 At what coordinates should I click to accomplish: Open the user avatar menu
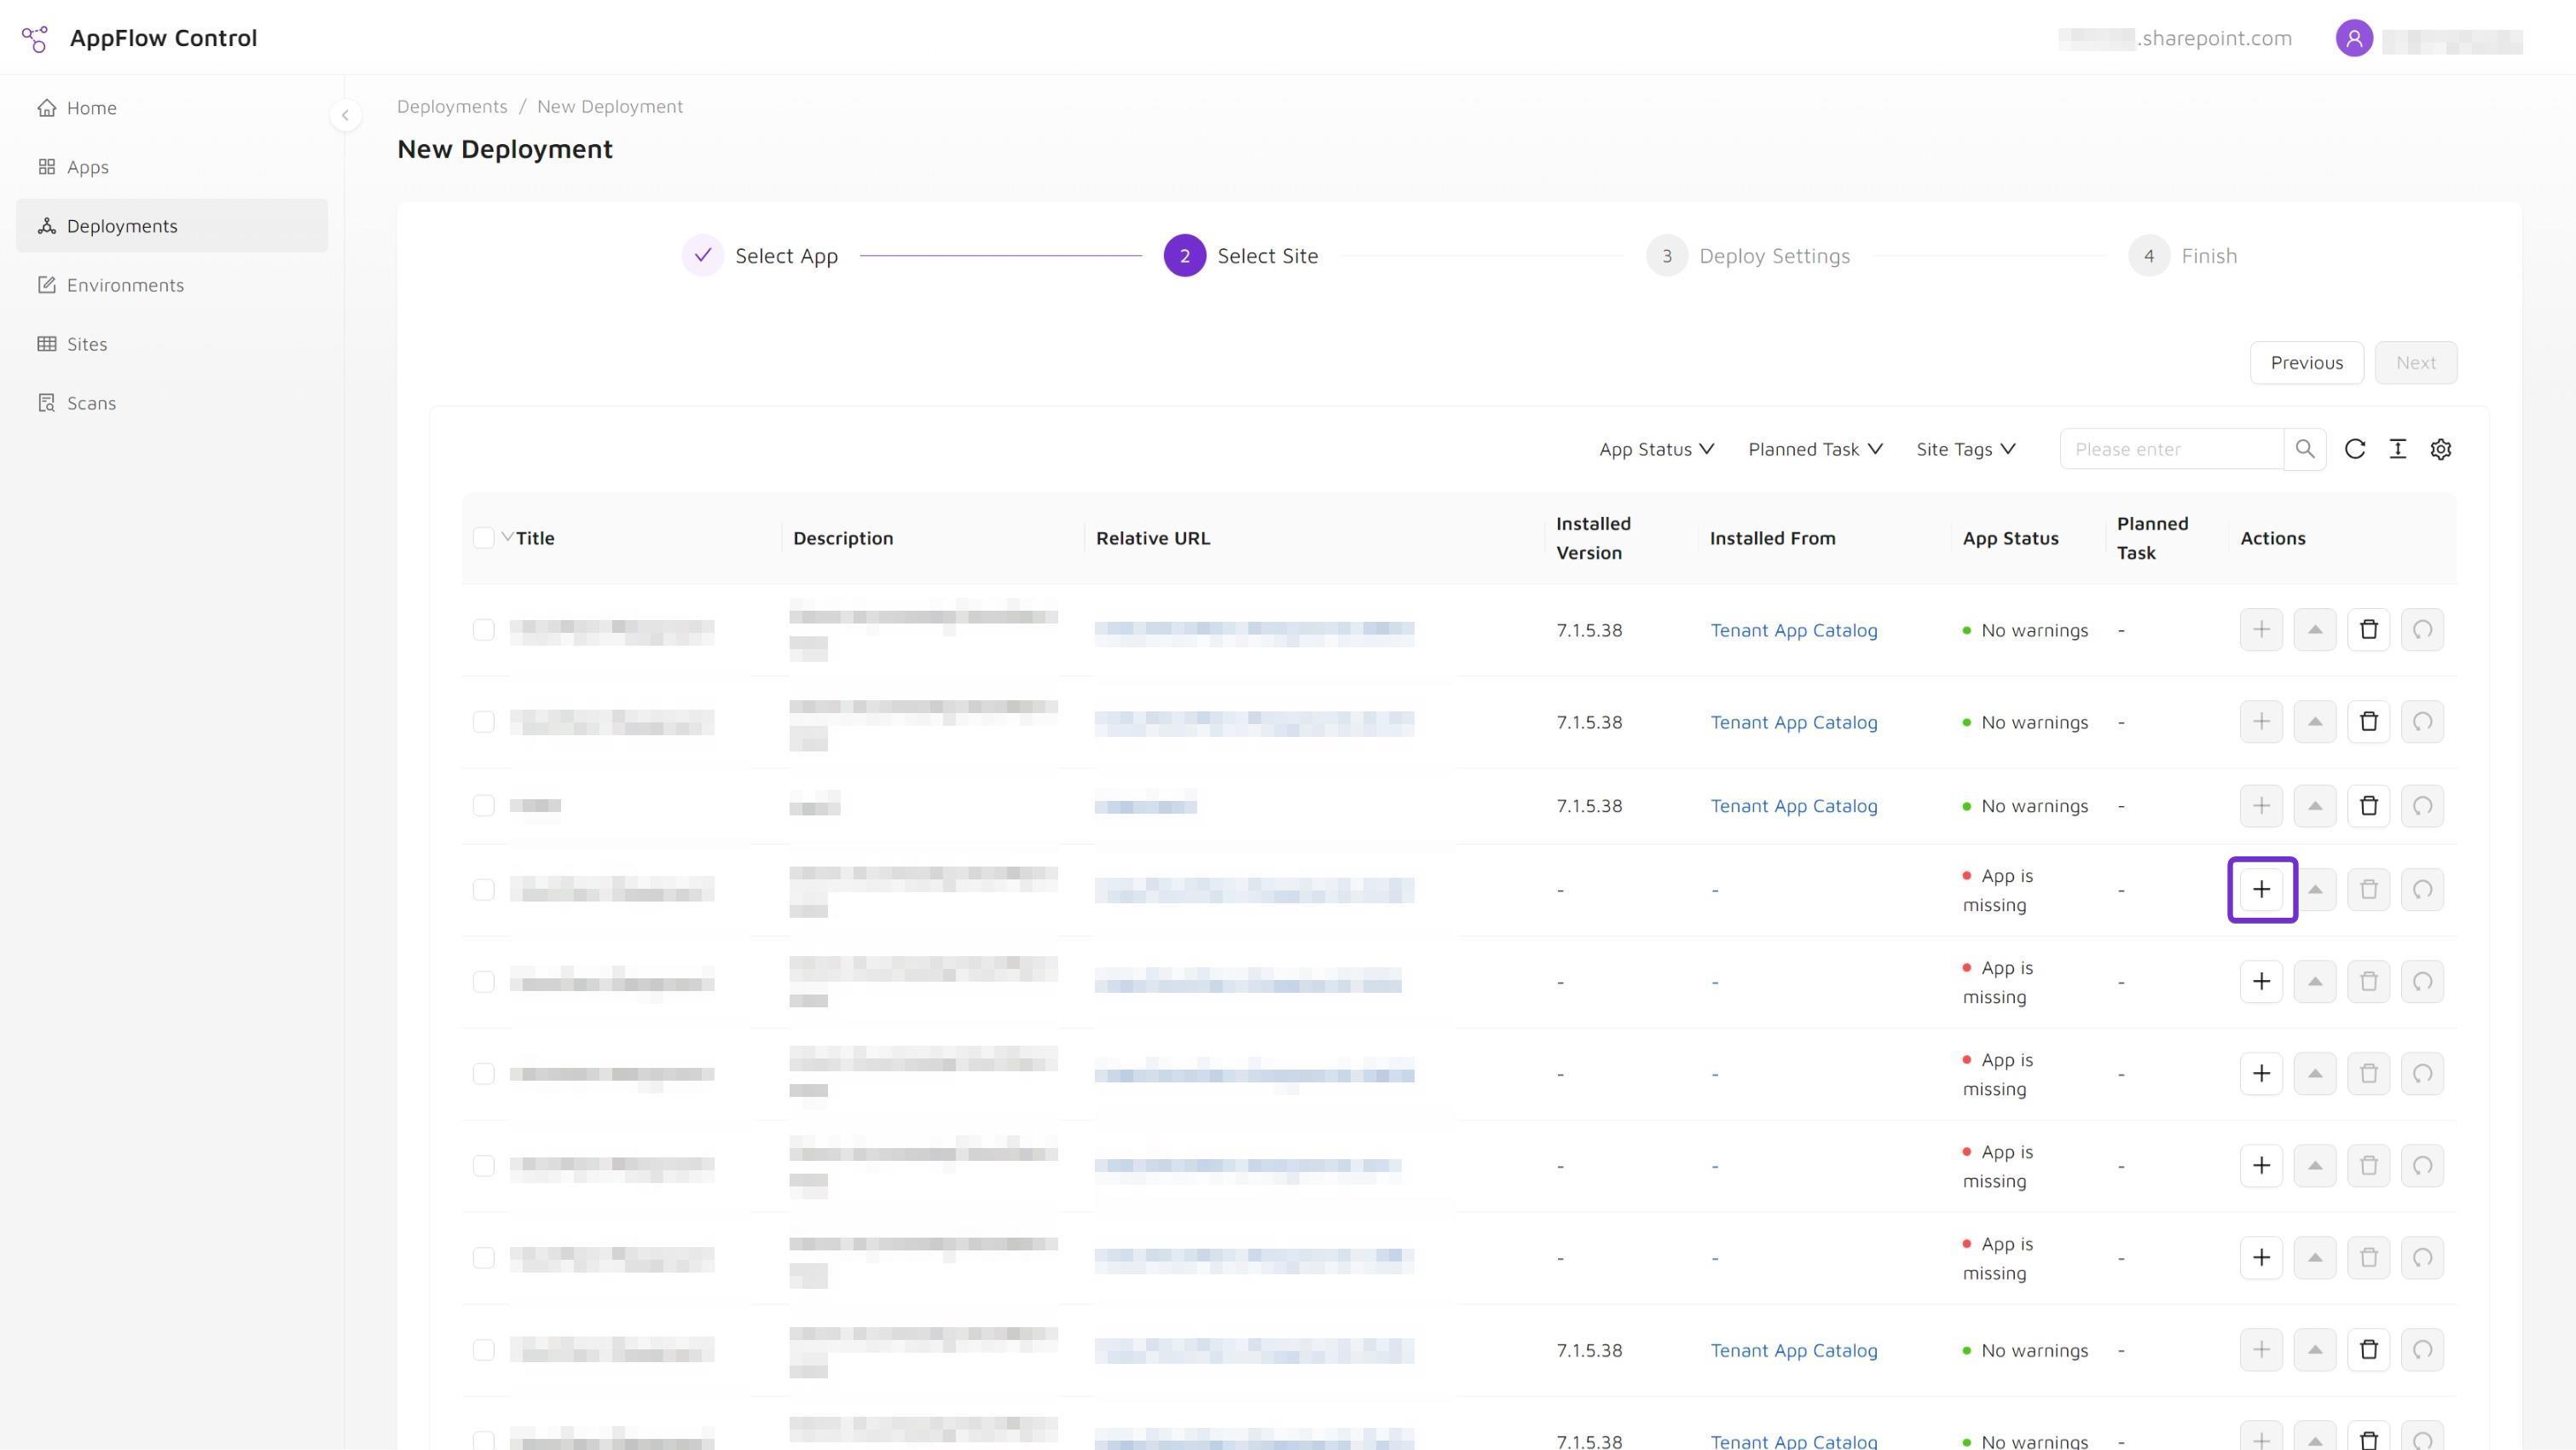pyautogui.click(x=2354, y=38)
